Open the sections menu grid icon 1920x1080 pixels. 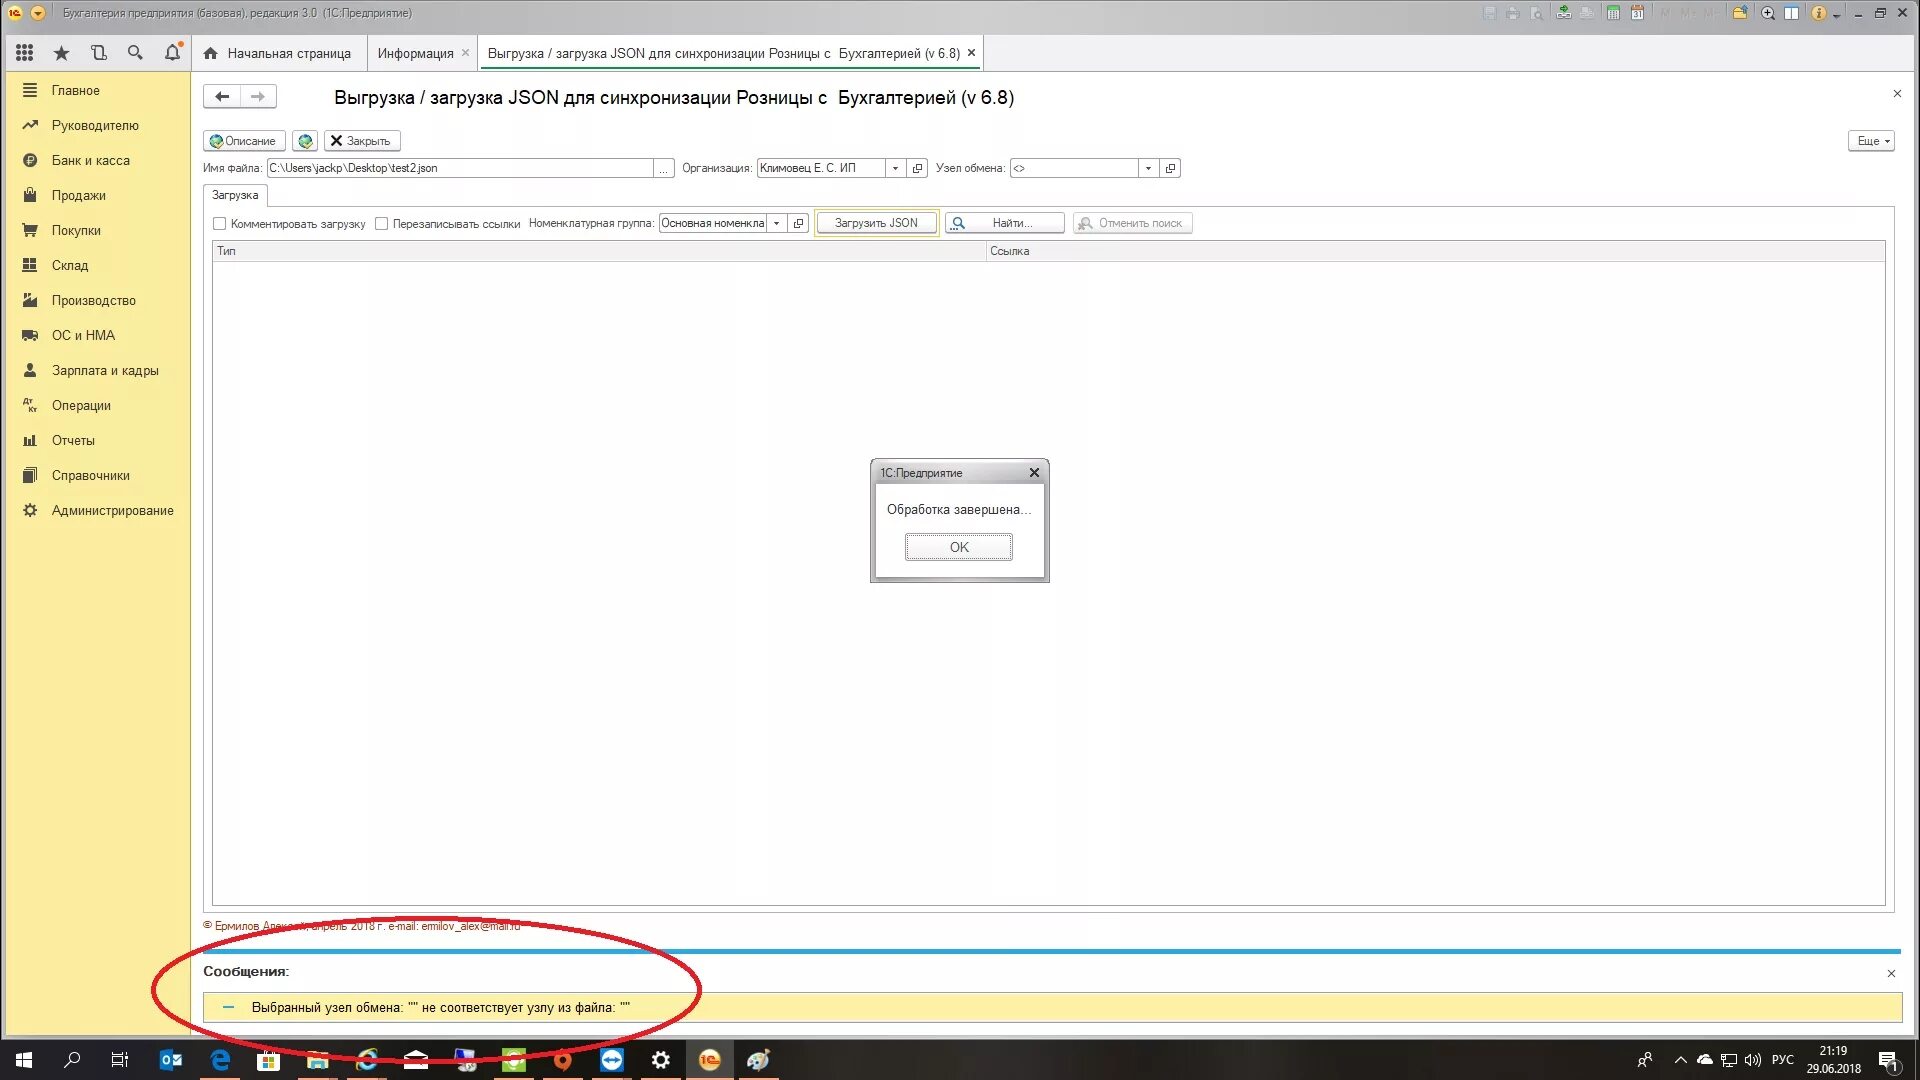(x=24, y=53)
